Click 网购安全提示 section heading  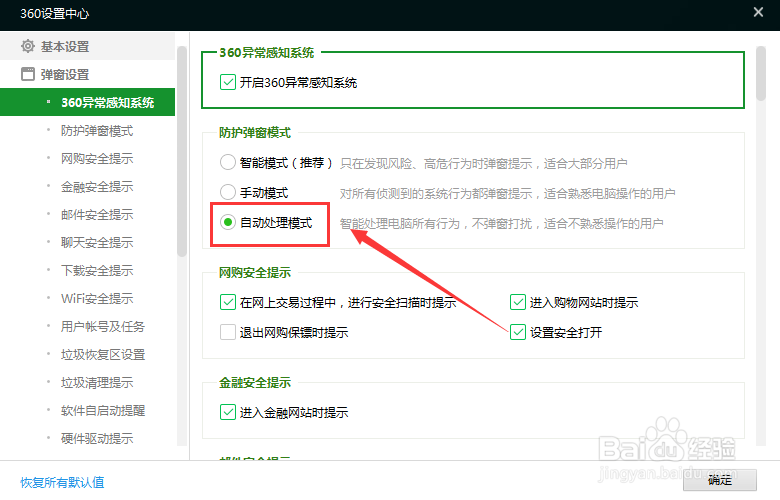pyautogui.click(x=255, y=273)
